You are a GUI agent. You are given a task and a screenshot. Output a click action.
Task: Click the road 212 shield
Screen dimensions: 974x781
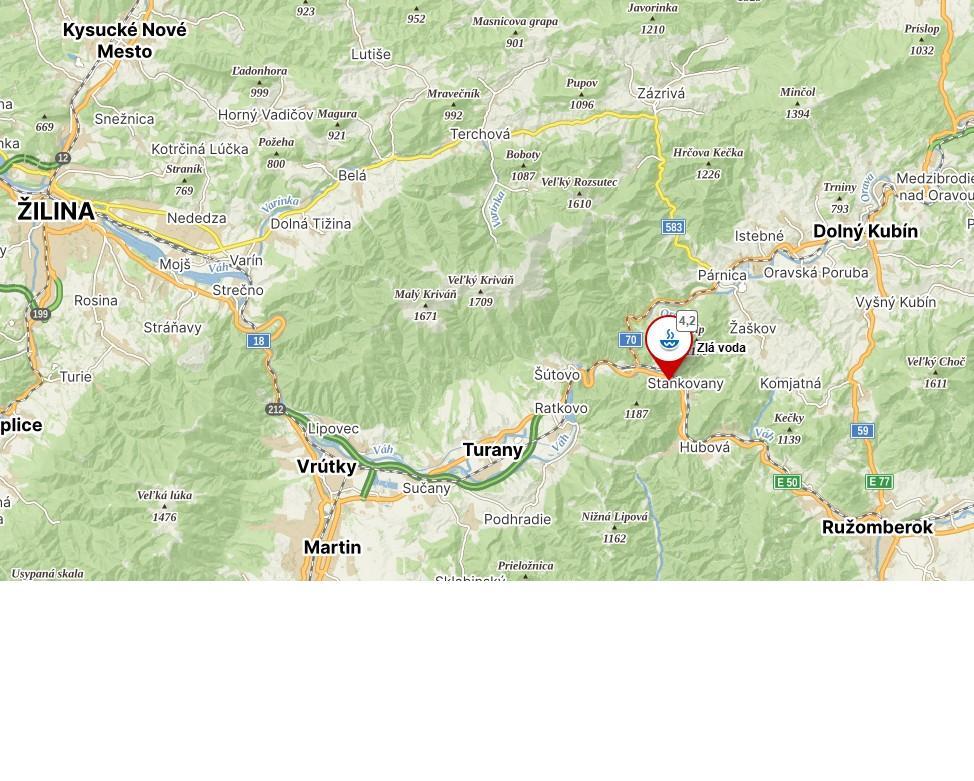pos(275,409)
